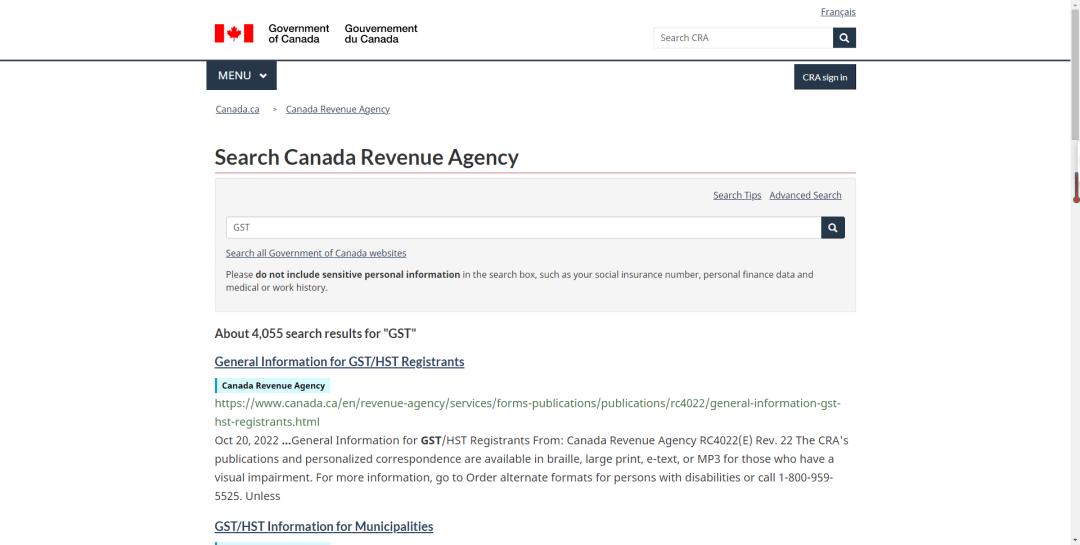1080x545 pixels.
Task: Select Search all Government of Canada websites
Action: pos(316,253)
